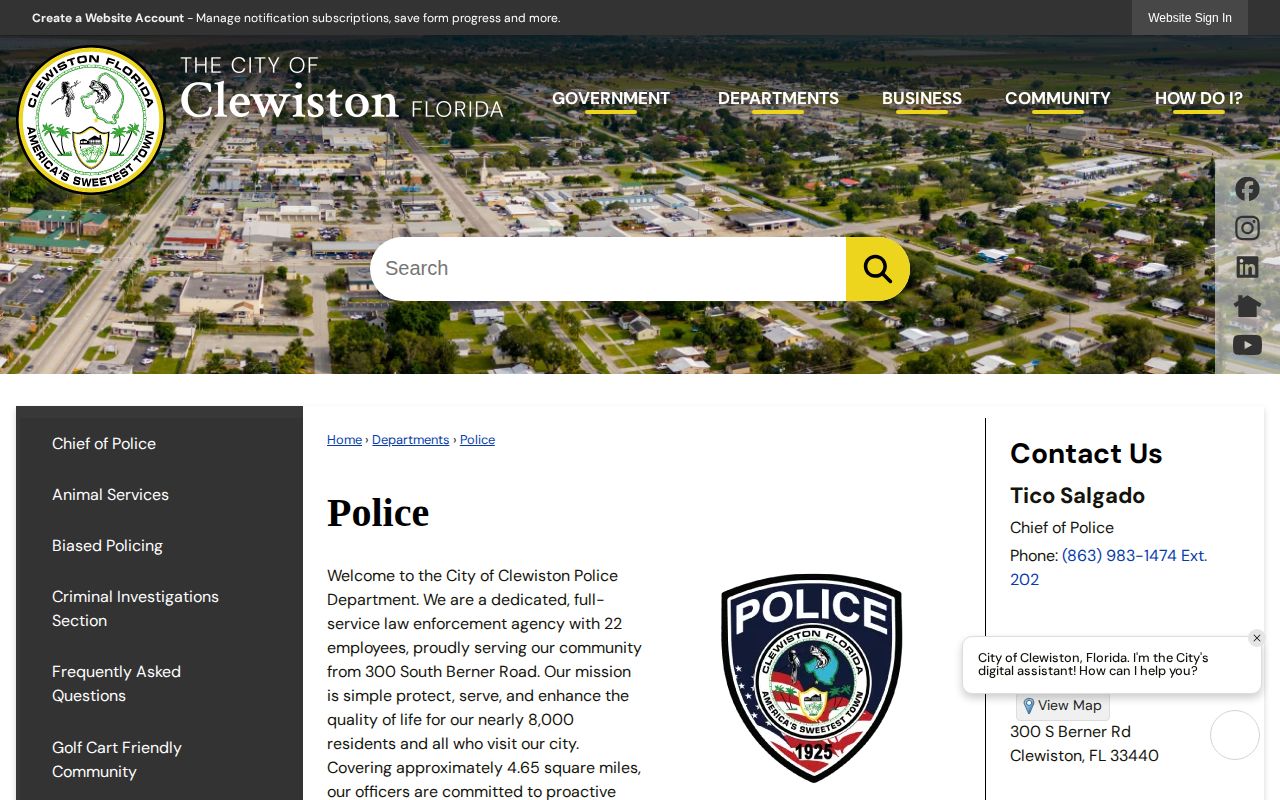Click the Clewiston, FL 33440 text
1280x800 pixels.
1084,756
